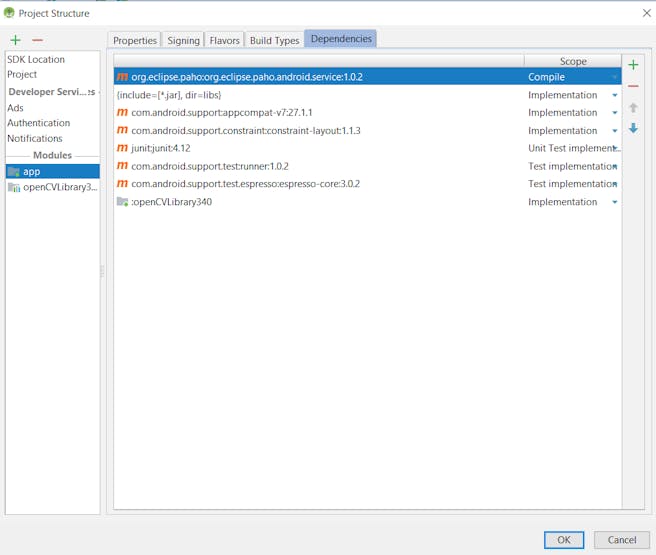This screenshot has height=555, width=656.
Task: Open scope dropdown for junit row
Action: coord(615,148)
